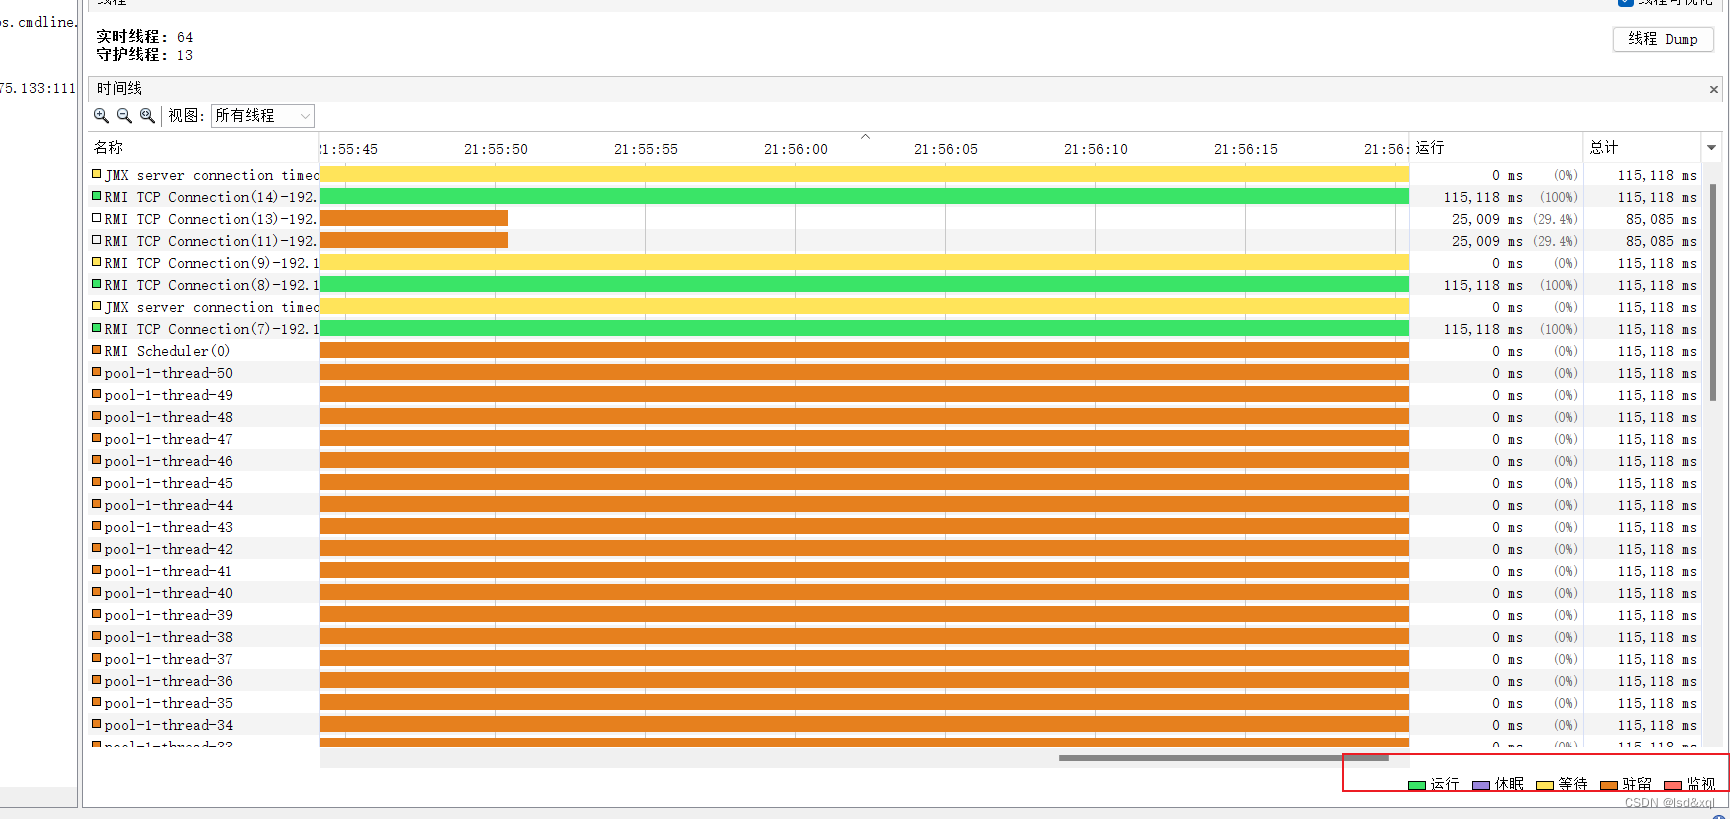Screen dimensions: 1730x819
Task: Click state icon of pool-1-thread-40
Action: [x=97, y=592]
